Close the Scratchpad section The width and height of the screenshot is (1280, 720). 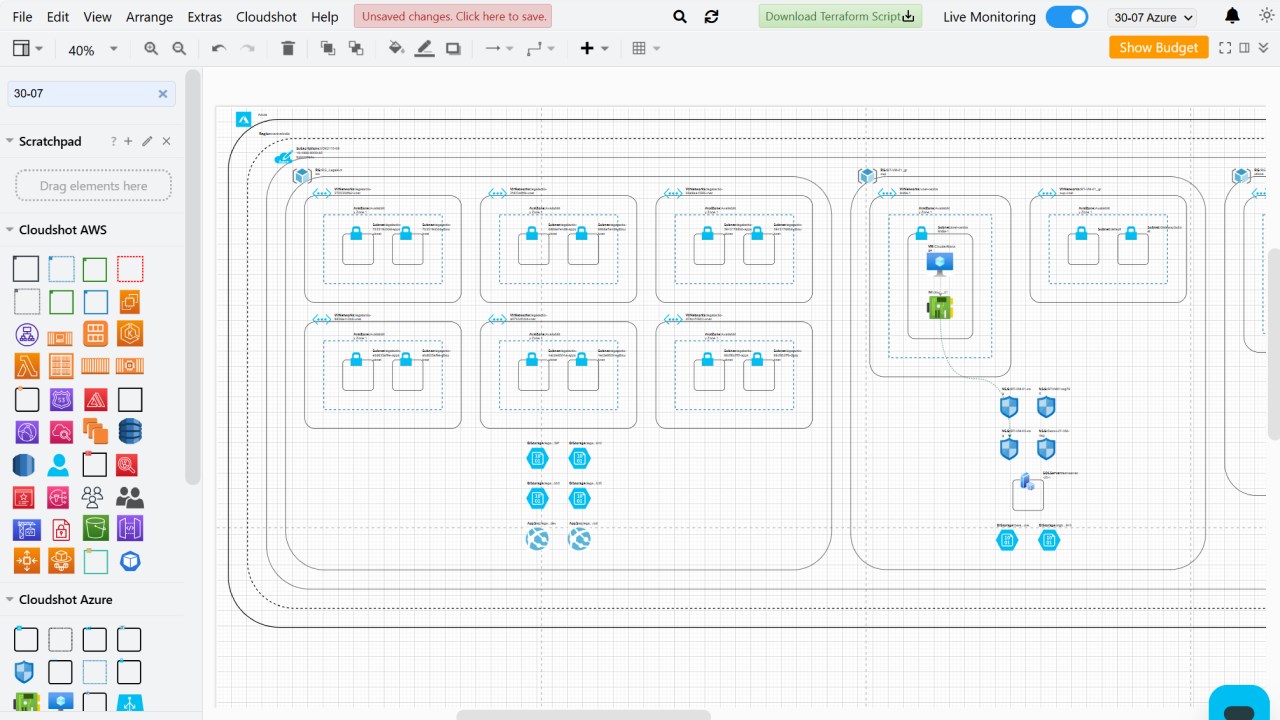click(x=166, y=141)
